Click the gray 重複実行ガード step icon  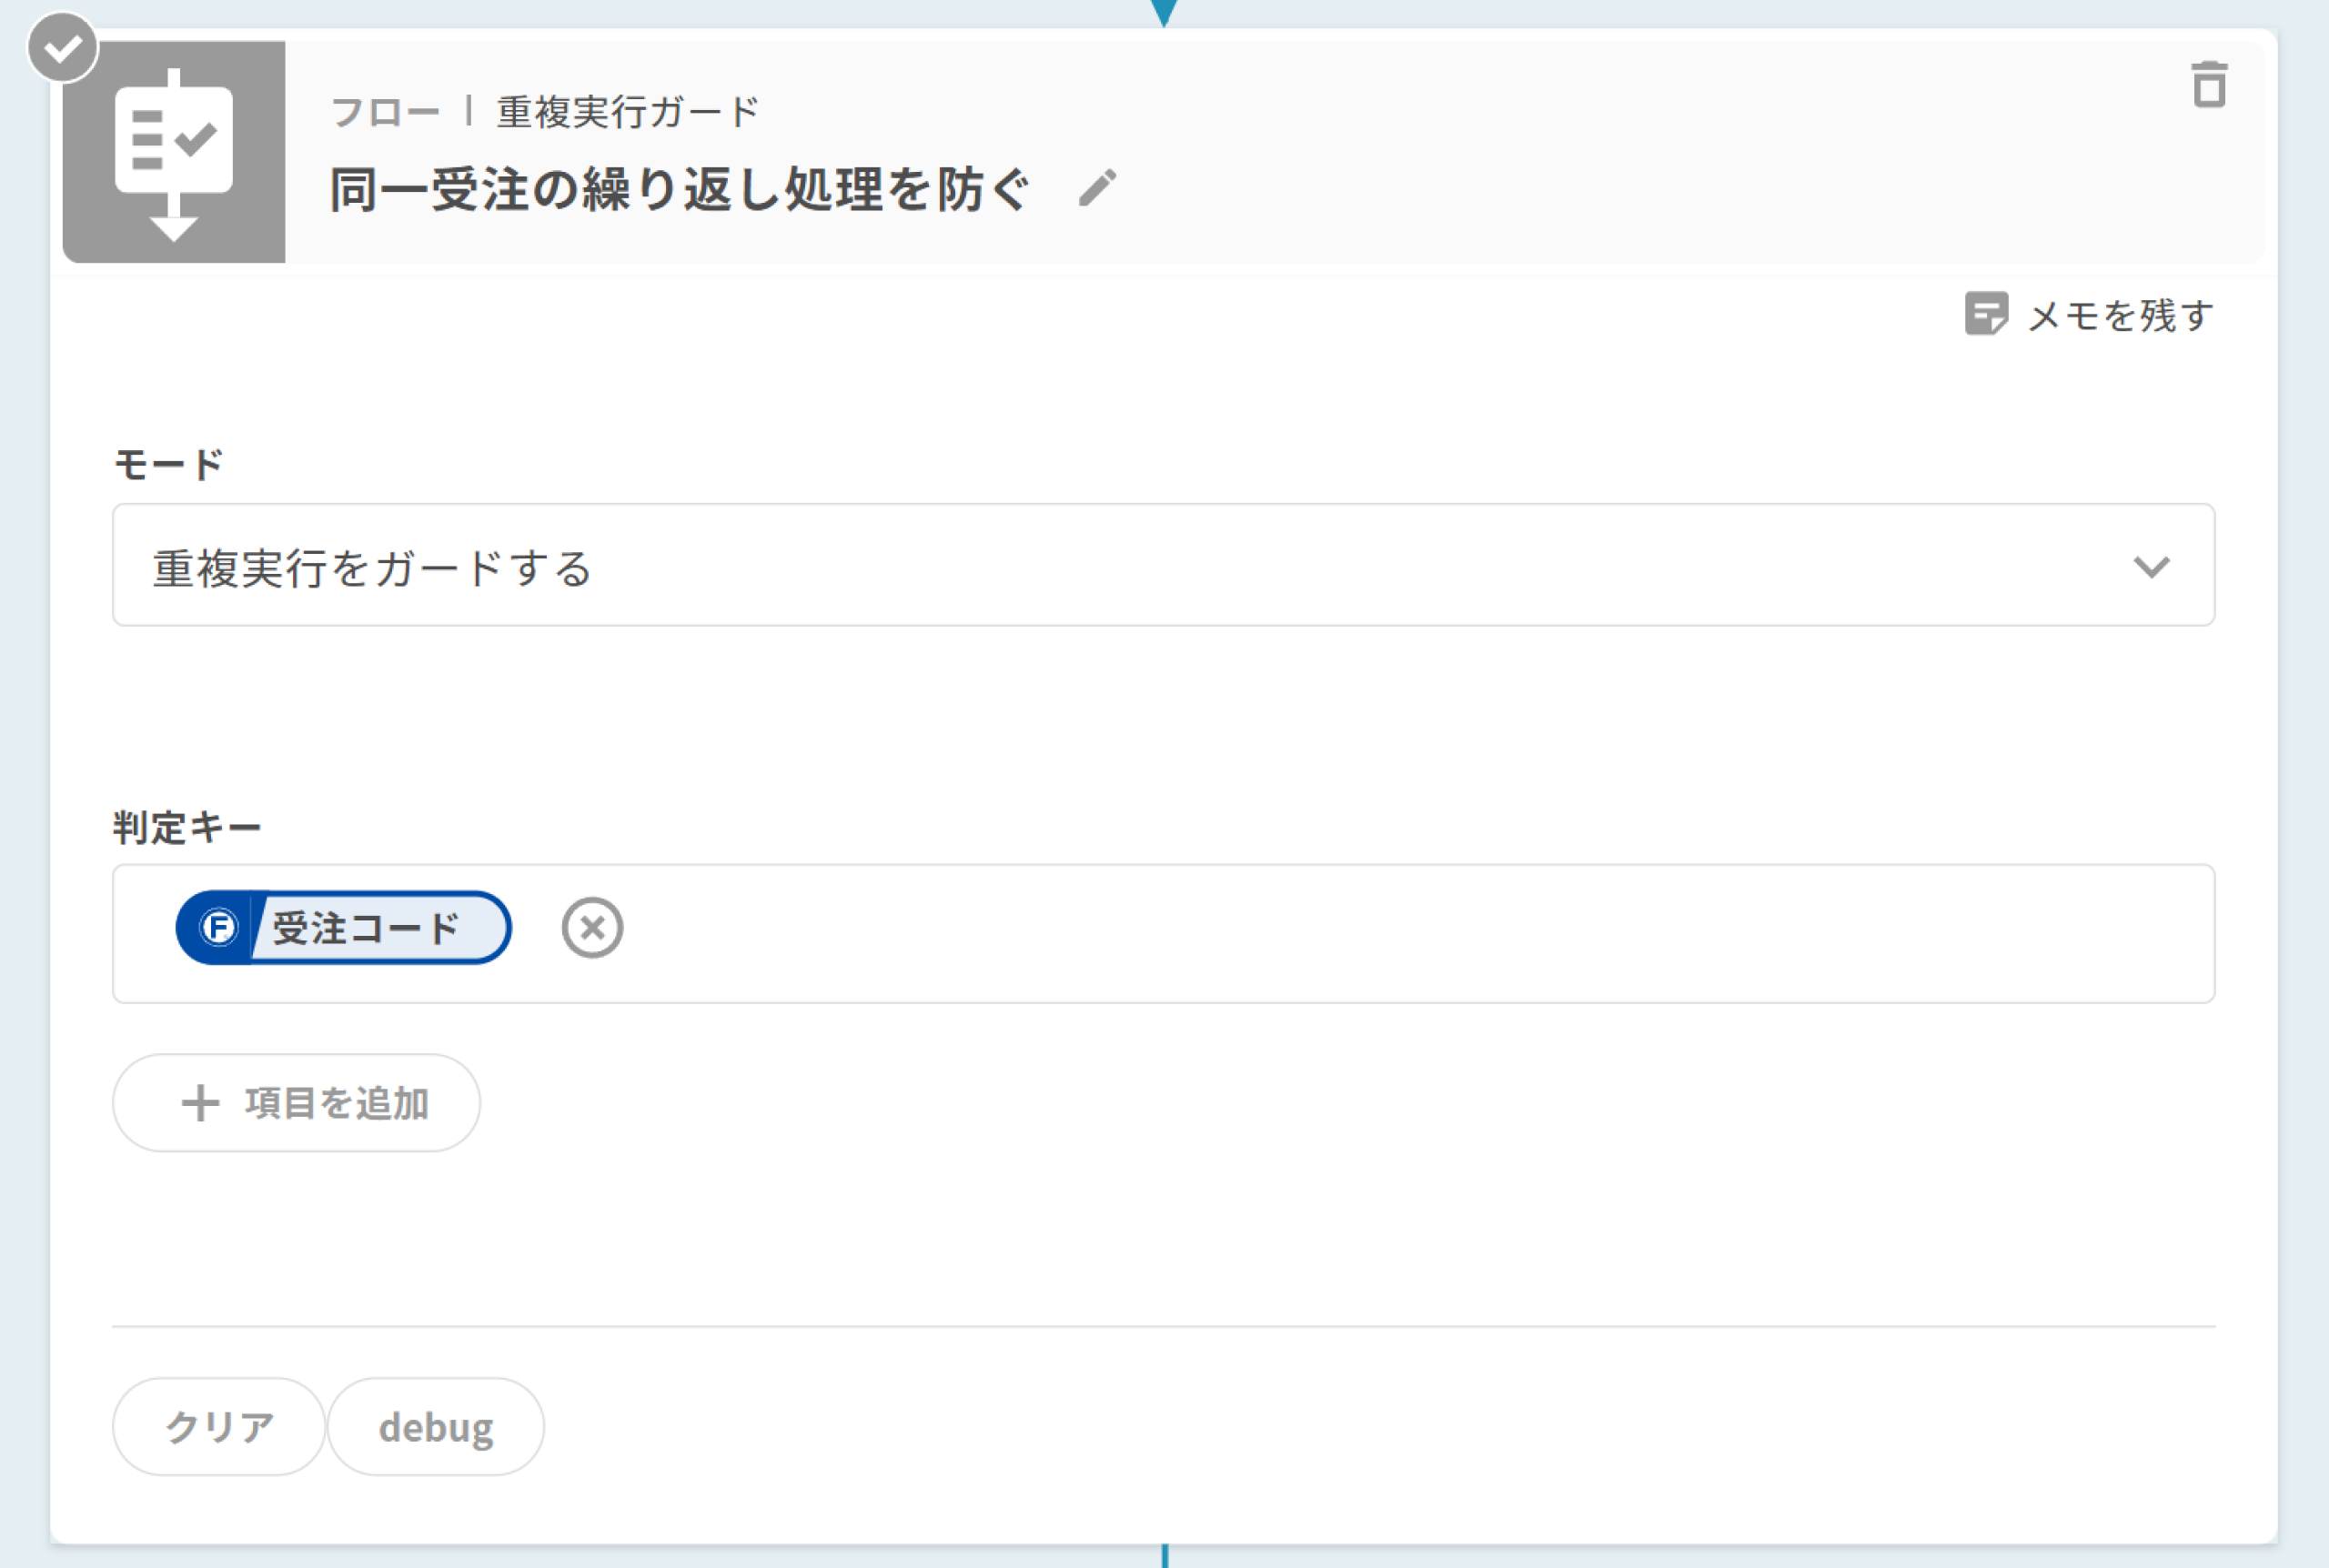[x=174, y=152]
